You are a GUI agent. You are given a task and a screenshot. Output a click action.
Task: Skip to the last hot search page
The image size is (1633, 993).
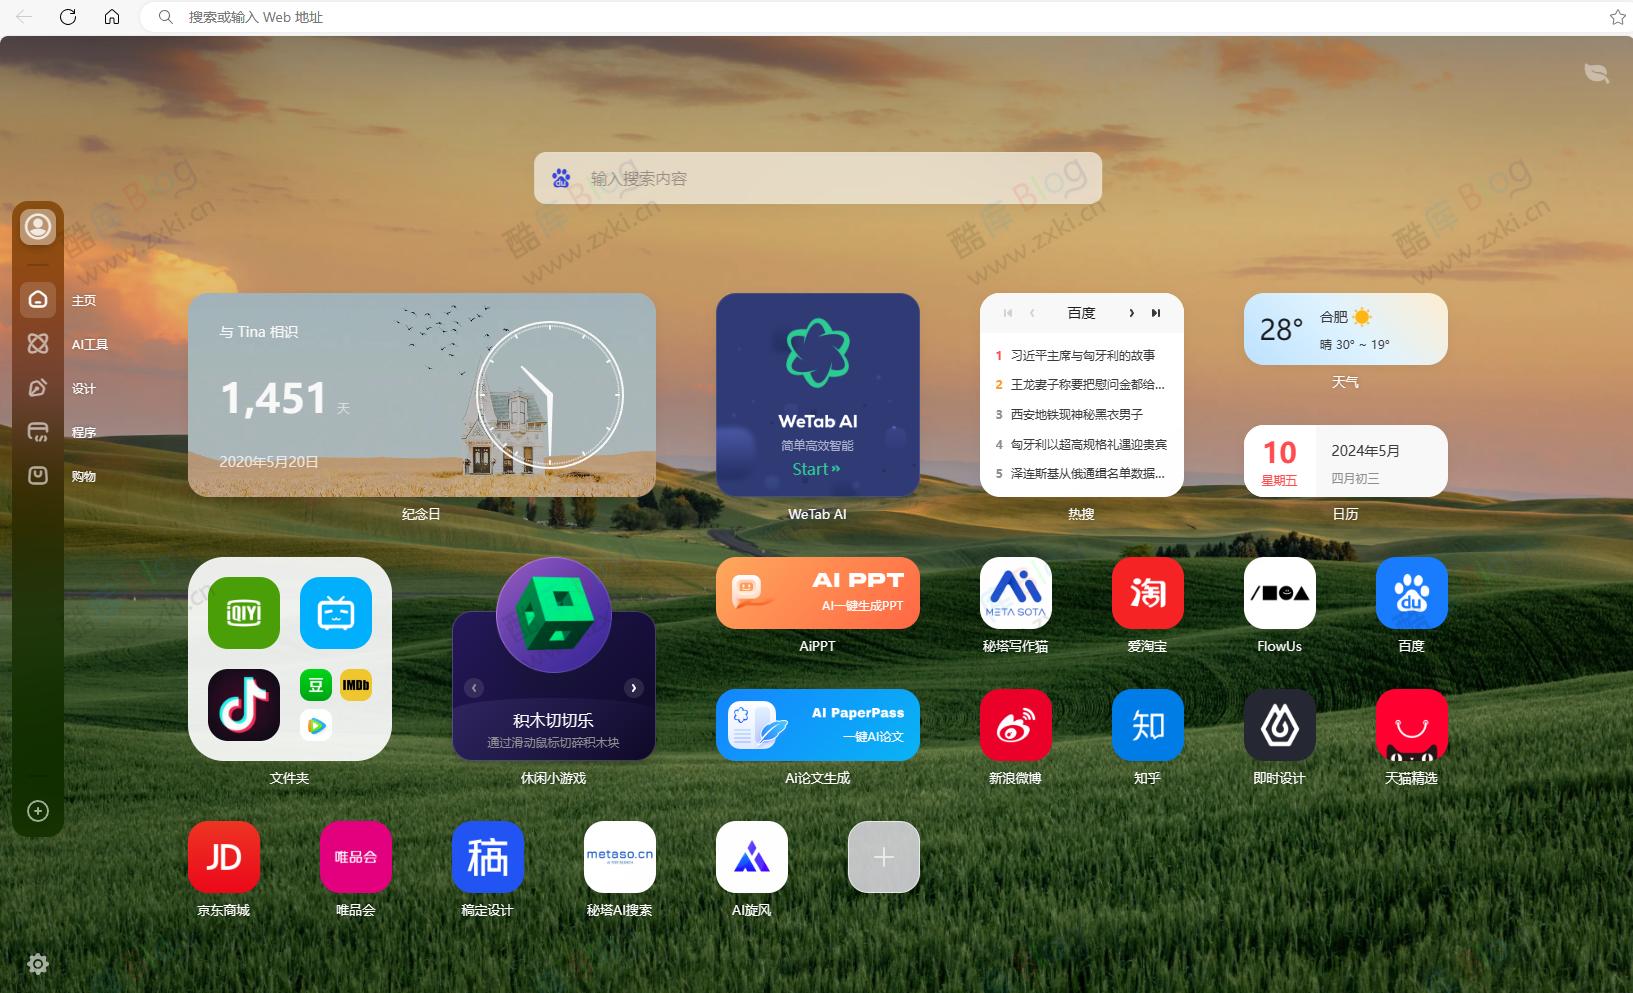point(1156,313)
